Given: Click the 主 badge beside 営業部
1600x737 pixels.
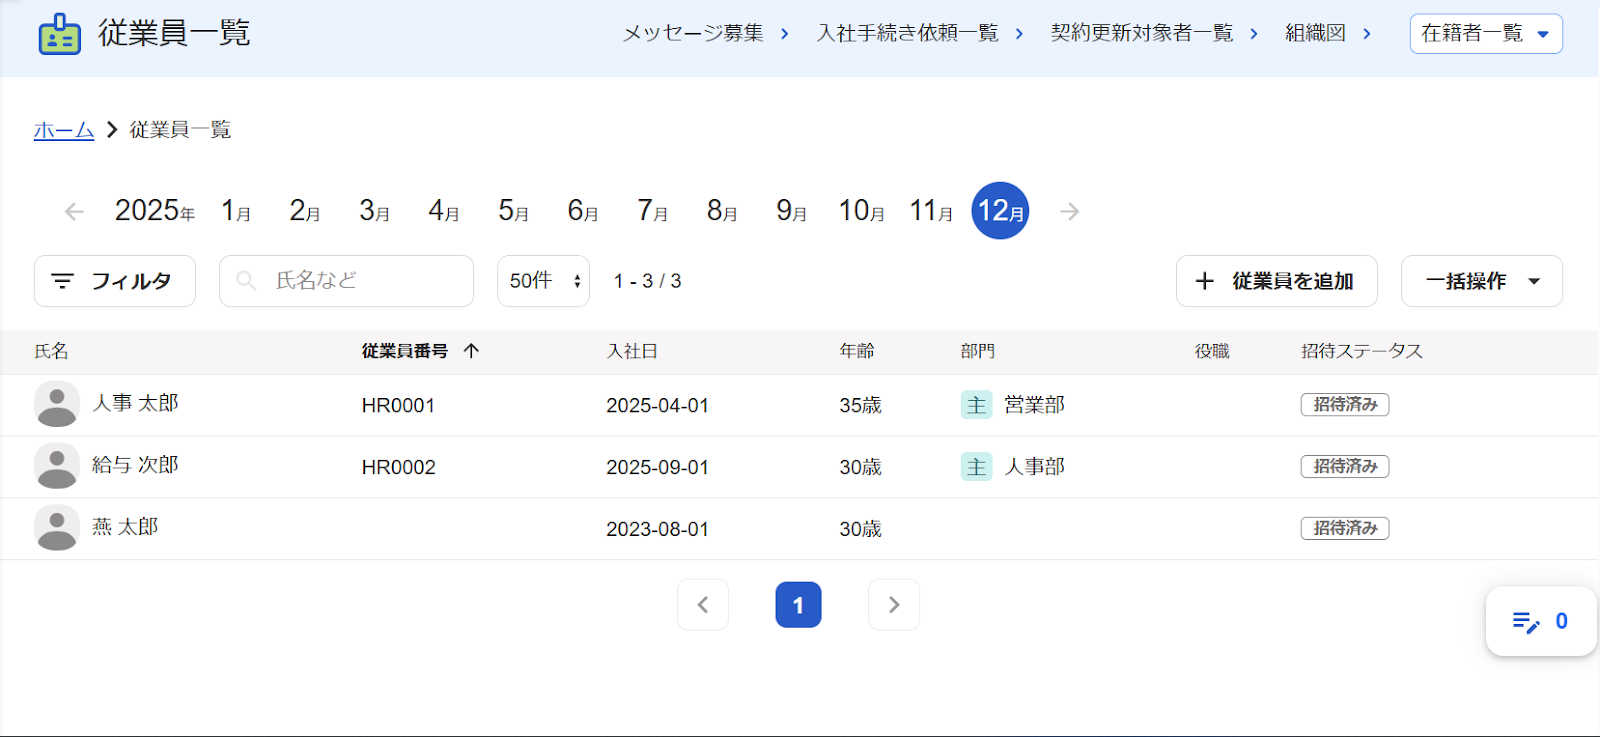Looking at the screenshot, I should 976,405.
